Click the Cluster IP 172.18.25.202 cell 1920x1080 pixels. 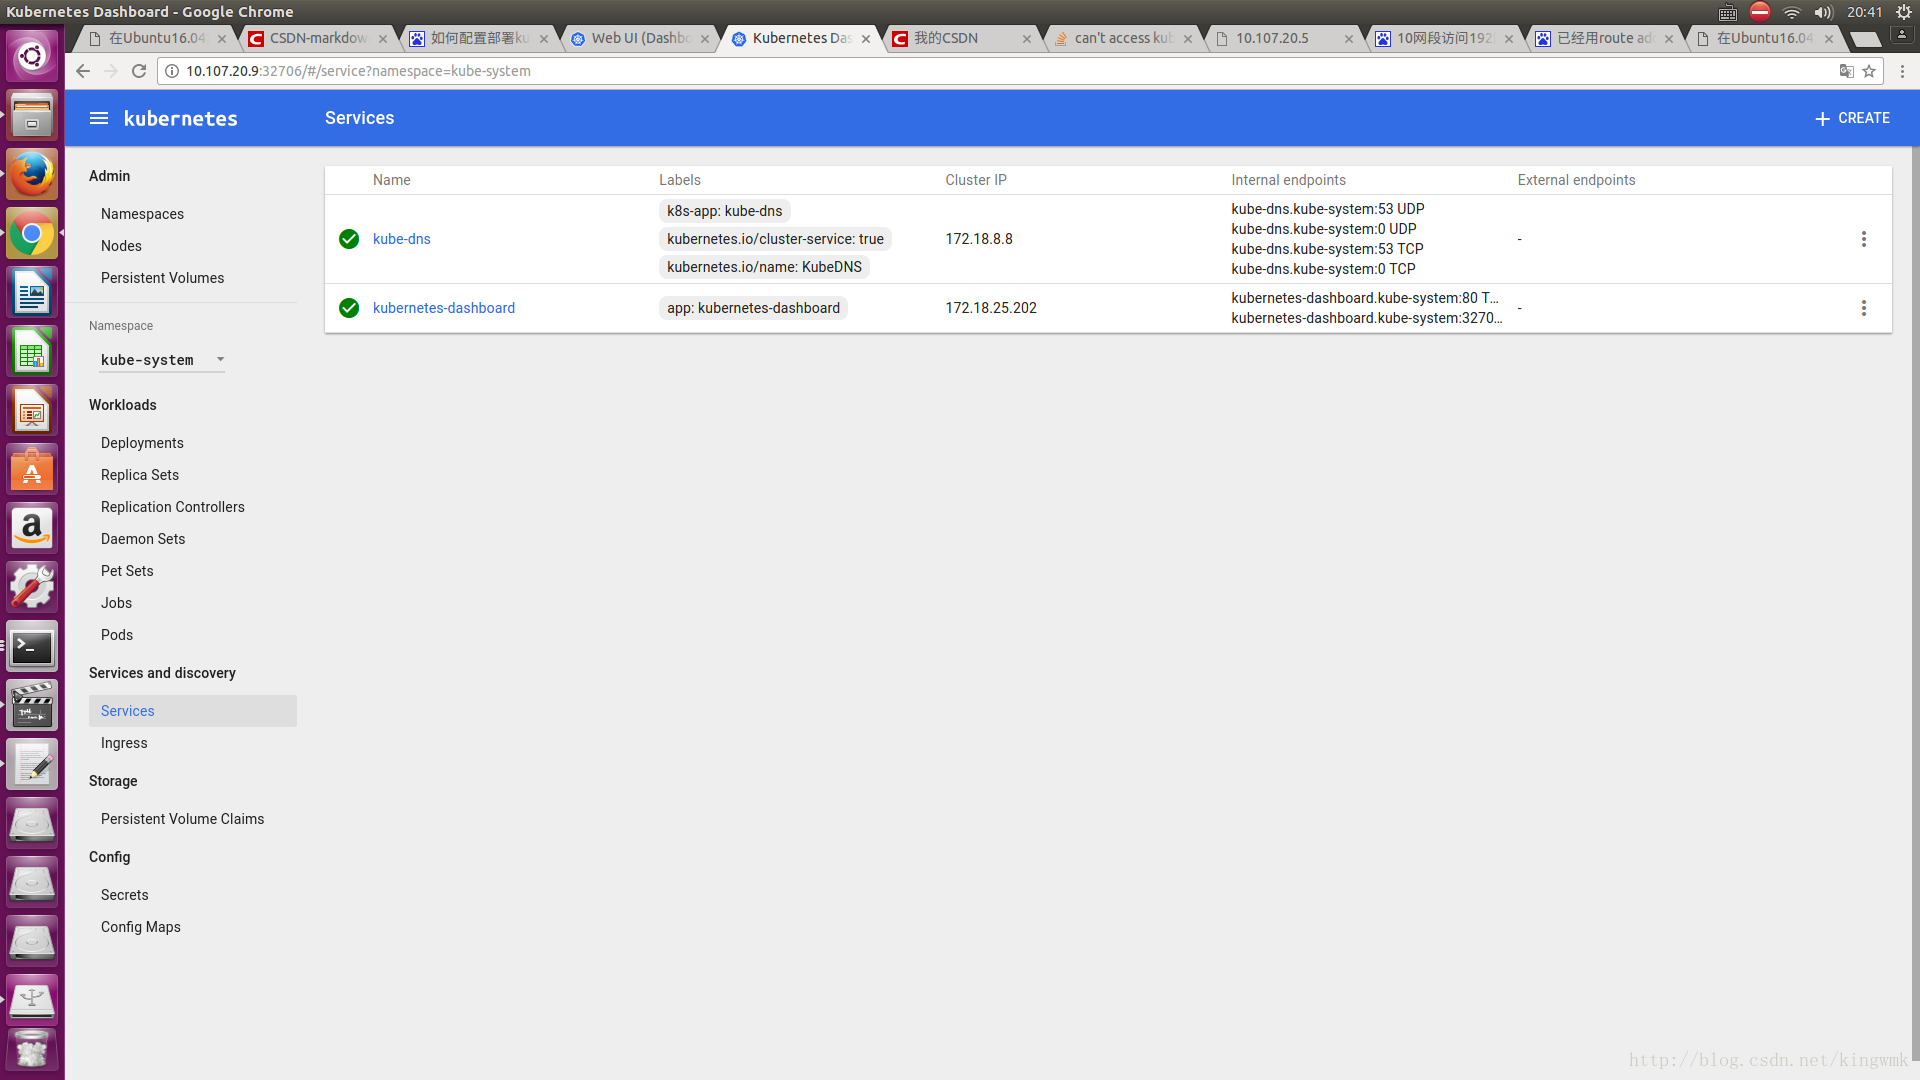pos(991,308)
